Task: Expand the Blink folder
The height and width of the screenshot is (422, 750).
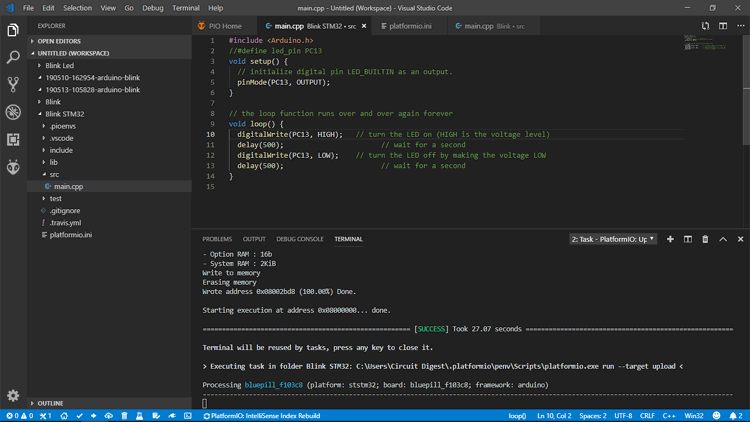Action: (x=110, y=102)
